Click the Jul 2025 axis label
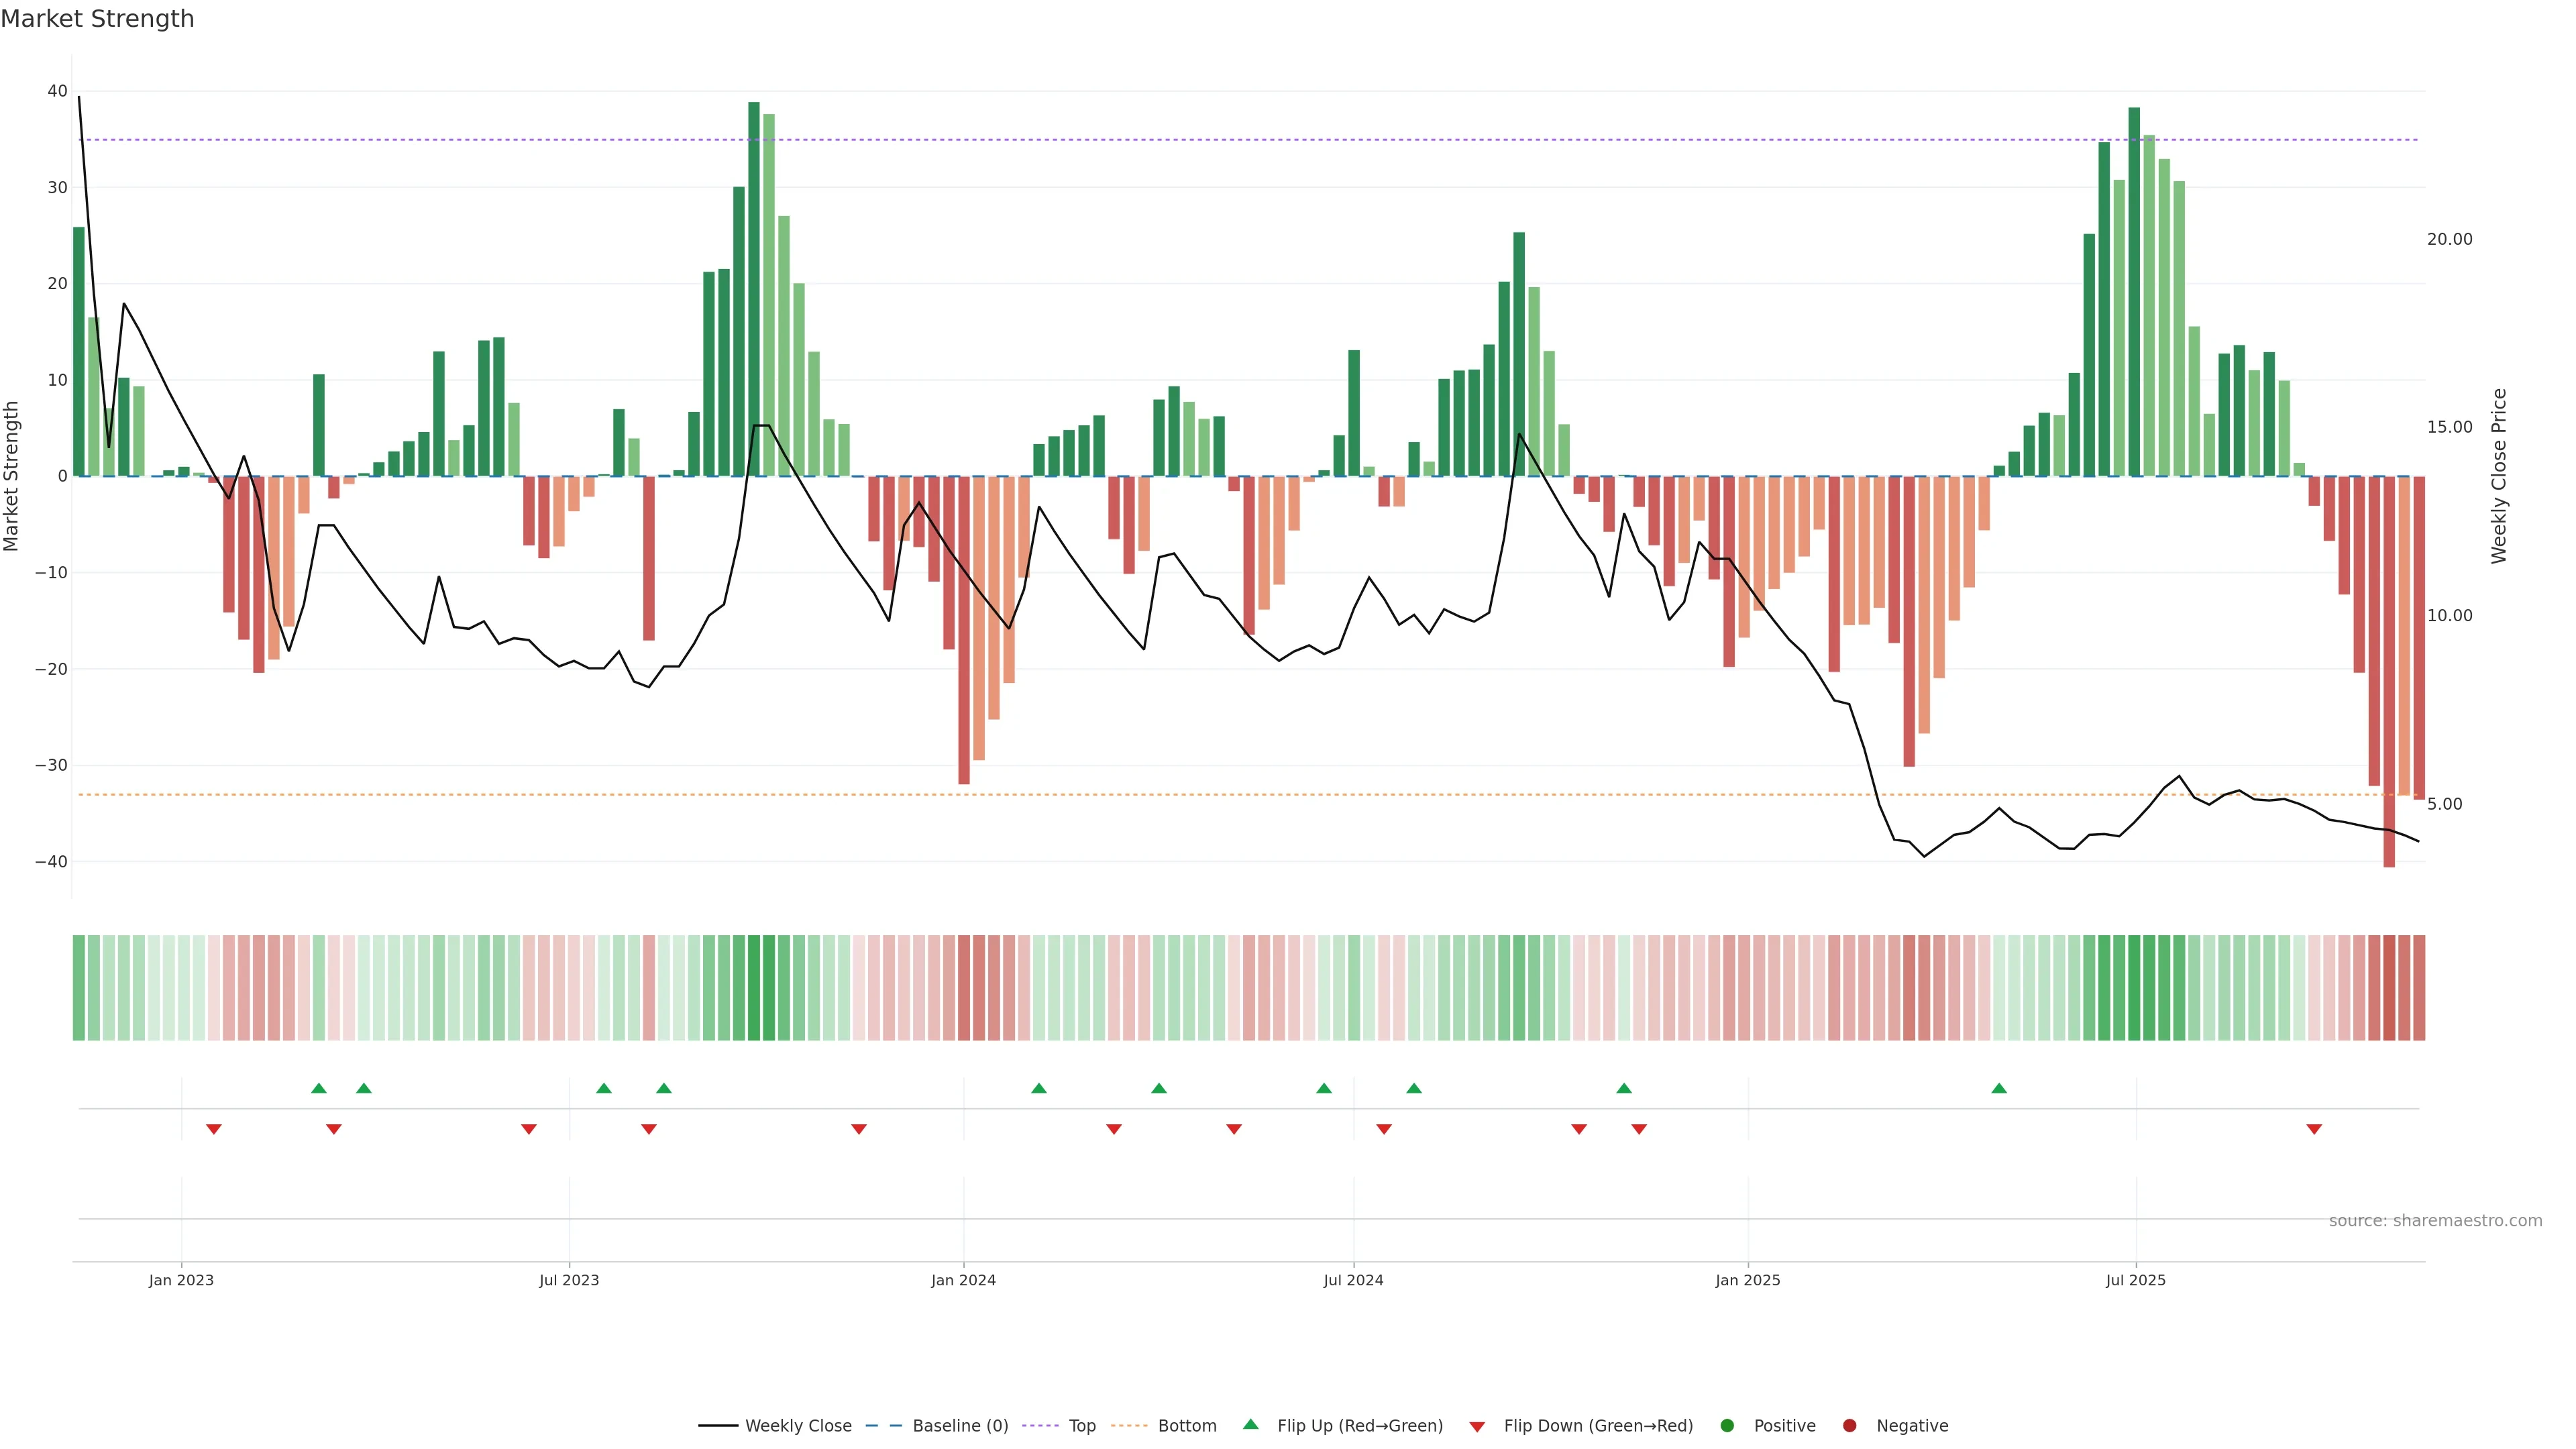Viewport: 2576px width, 1449px height. click(2135, 1280)
